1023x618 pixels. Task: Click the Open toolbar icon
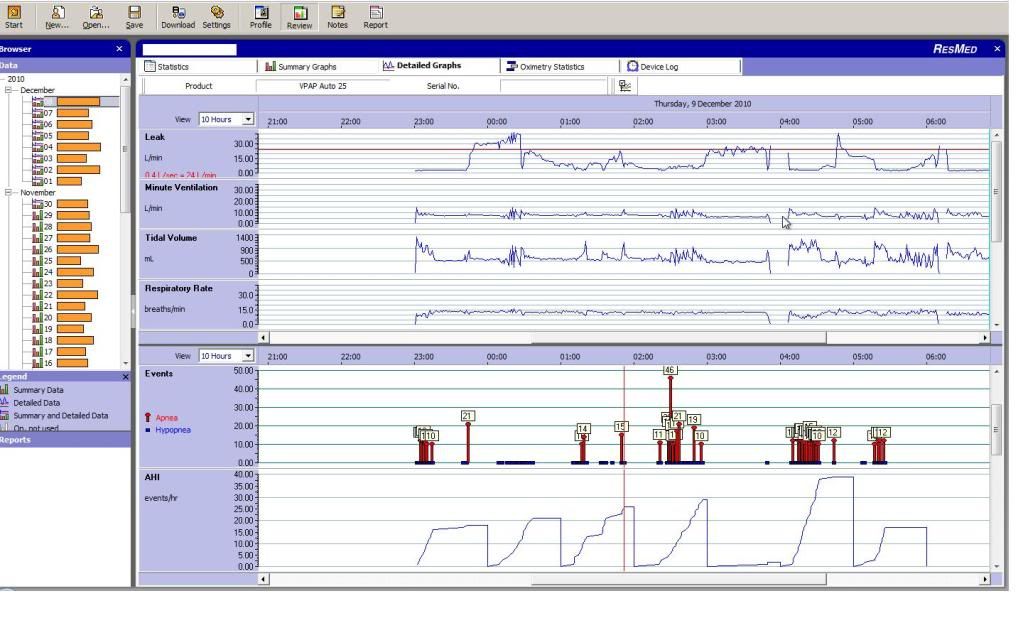pos(95,17)
